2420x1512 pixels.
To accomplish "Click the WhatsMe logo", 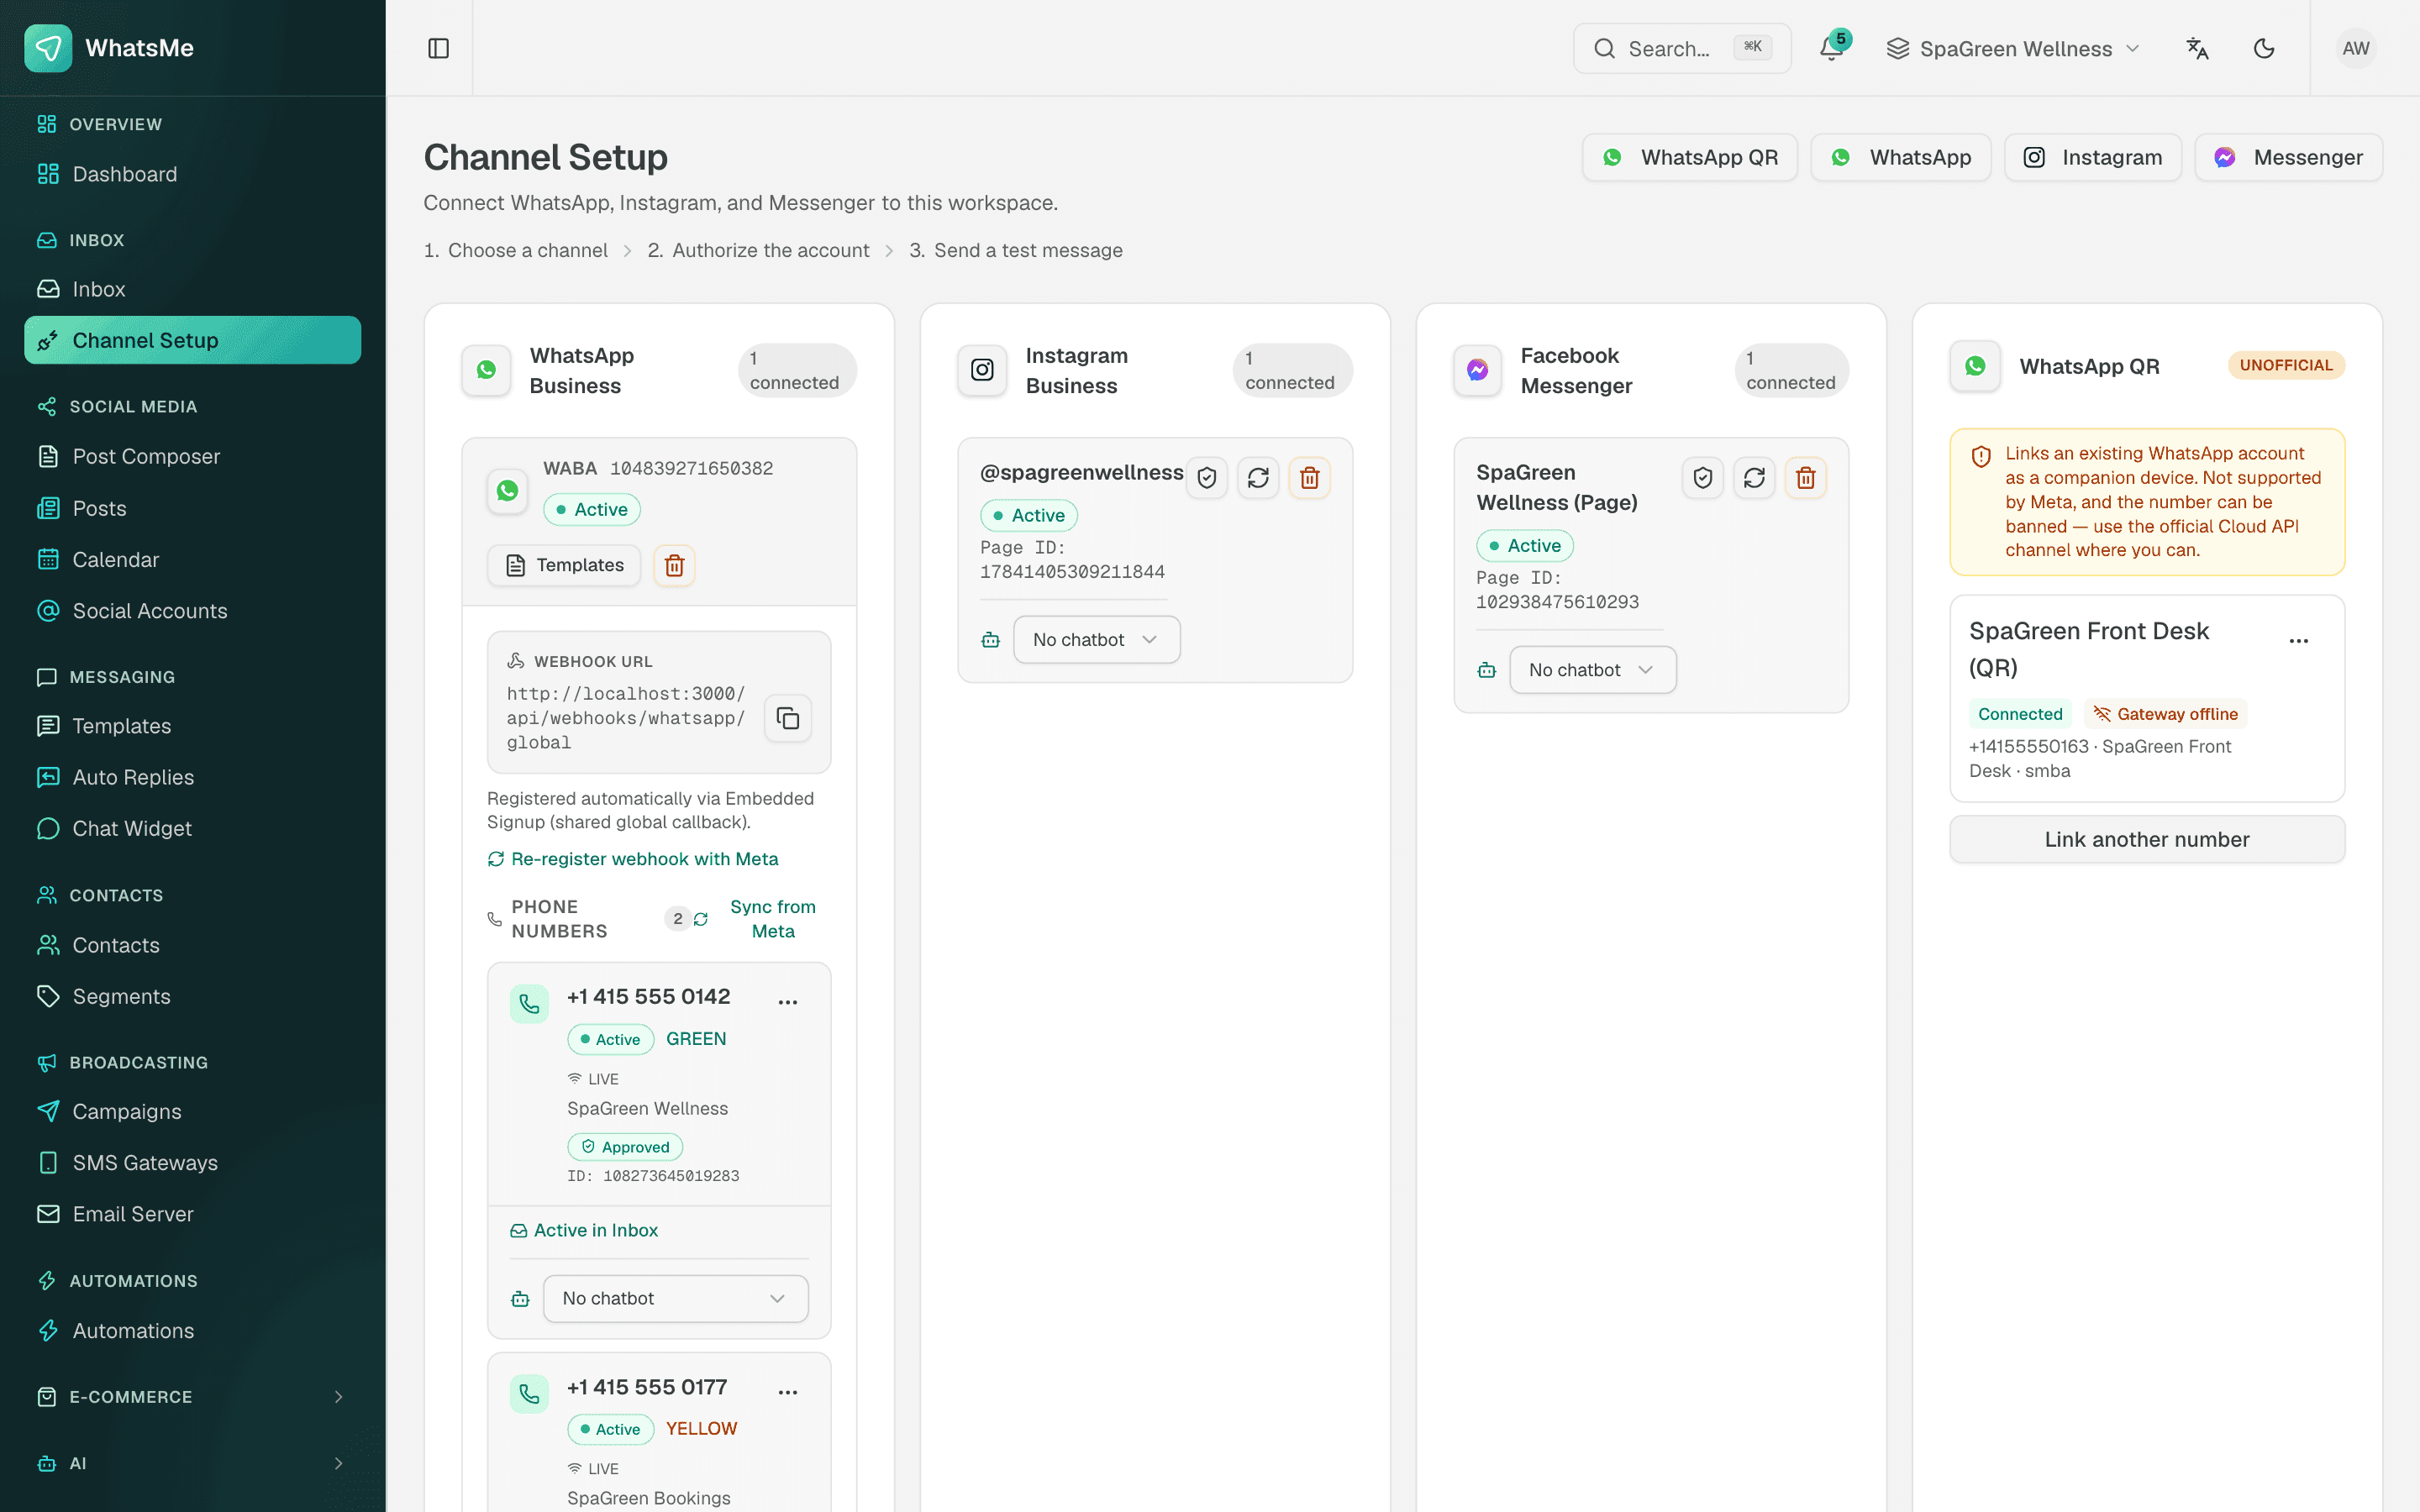I will pos(48,48).
